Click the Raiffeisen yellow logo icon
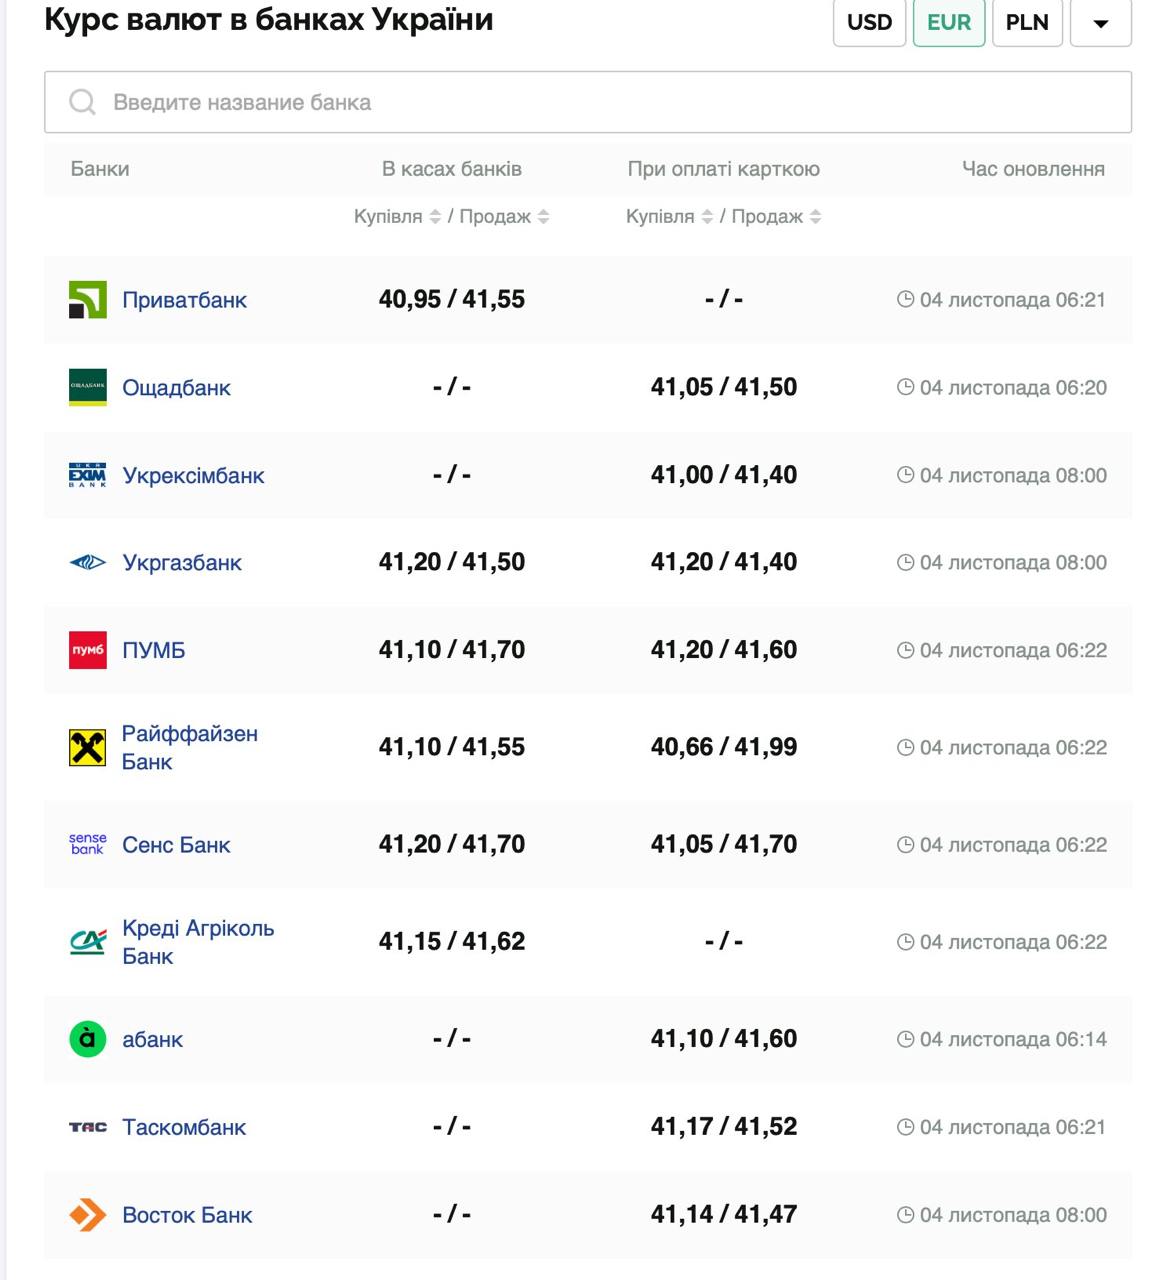Screen dimensions: 1149x1280 87,747
